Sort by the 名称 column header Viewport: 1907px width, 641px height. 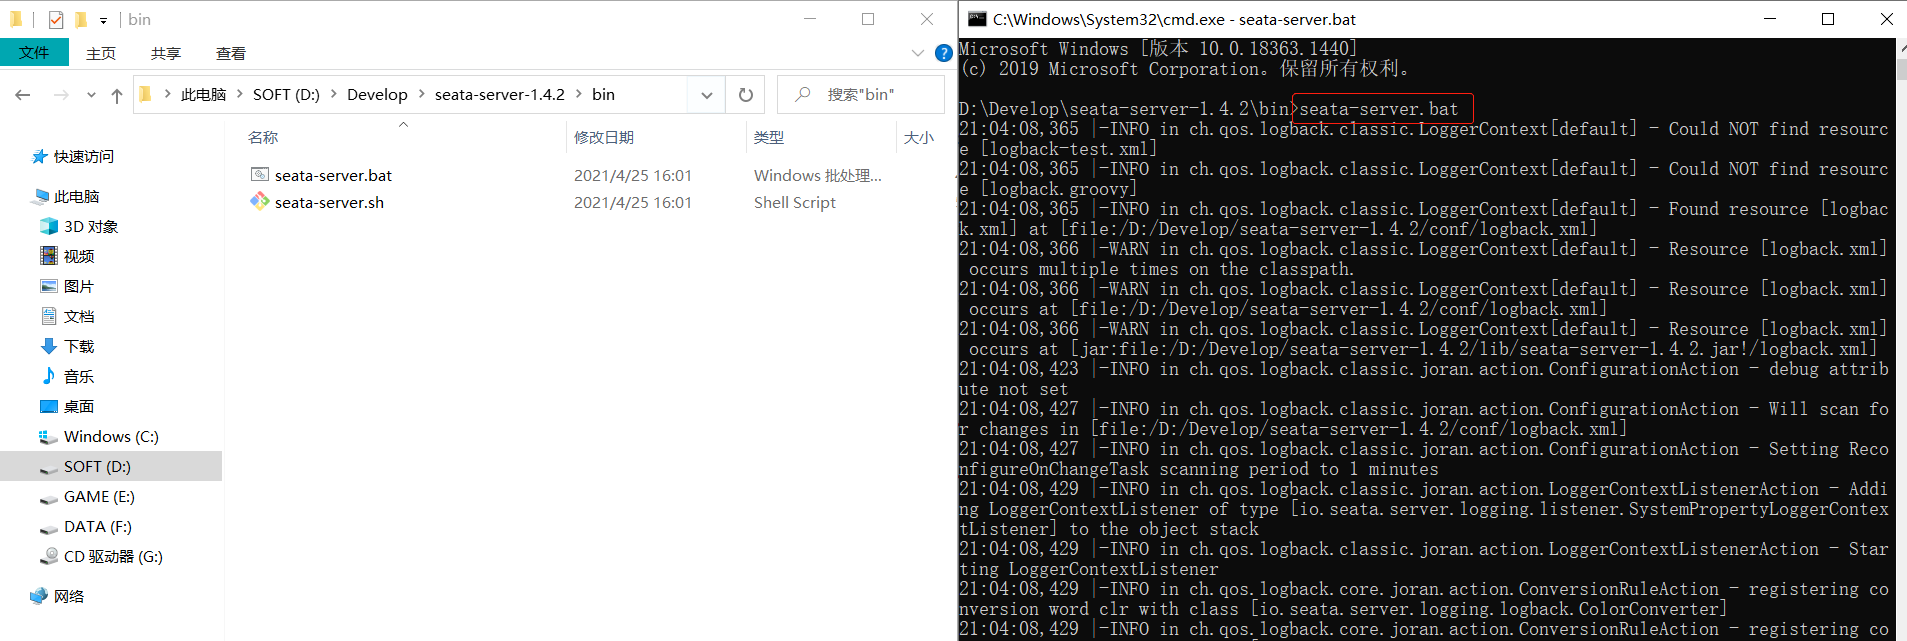pyautogui.click(x=263, y=137)
